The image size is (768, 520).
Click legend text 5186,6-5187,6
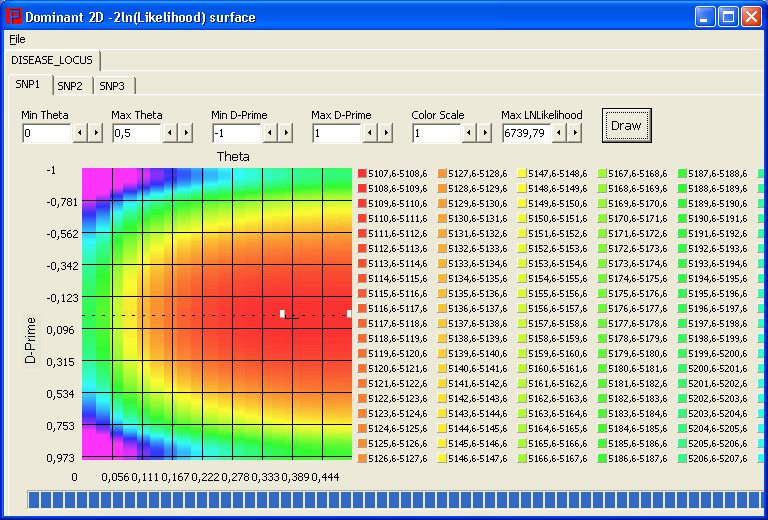638,458
